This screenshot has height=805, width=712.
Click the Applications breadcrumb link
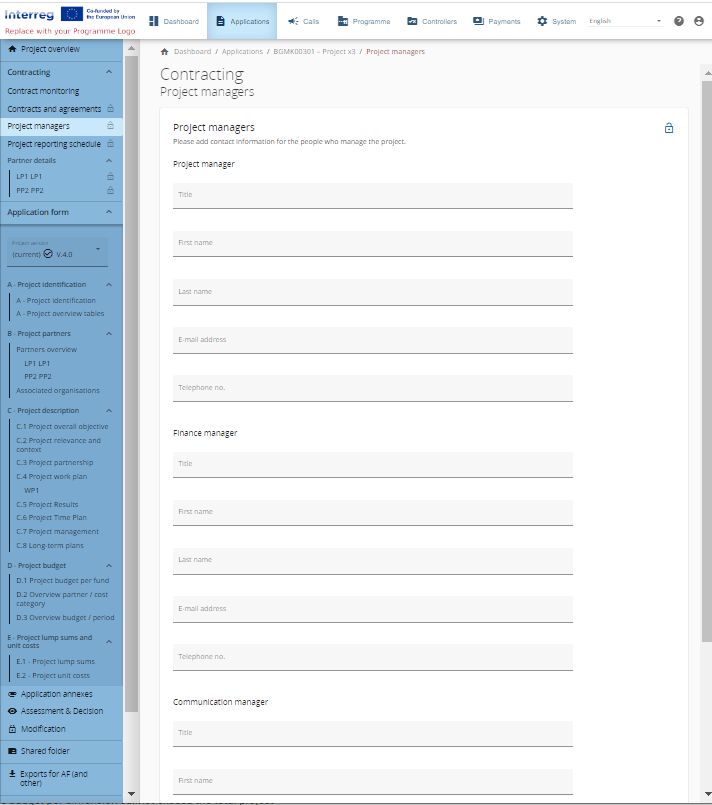pos(243,51)
